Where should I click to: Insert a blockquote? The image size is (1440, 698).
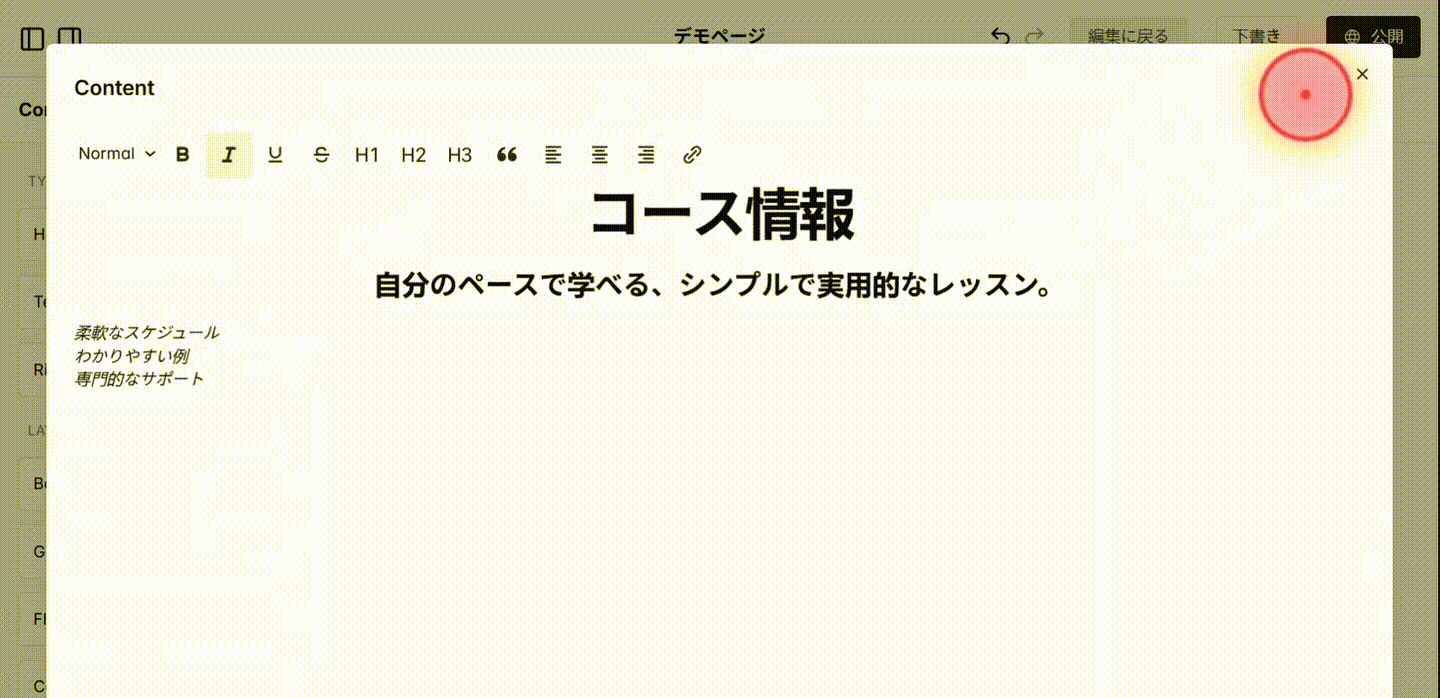click(506, 154)
